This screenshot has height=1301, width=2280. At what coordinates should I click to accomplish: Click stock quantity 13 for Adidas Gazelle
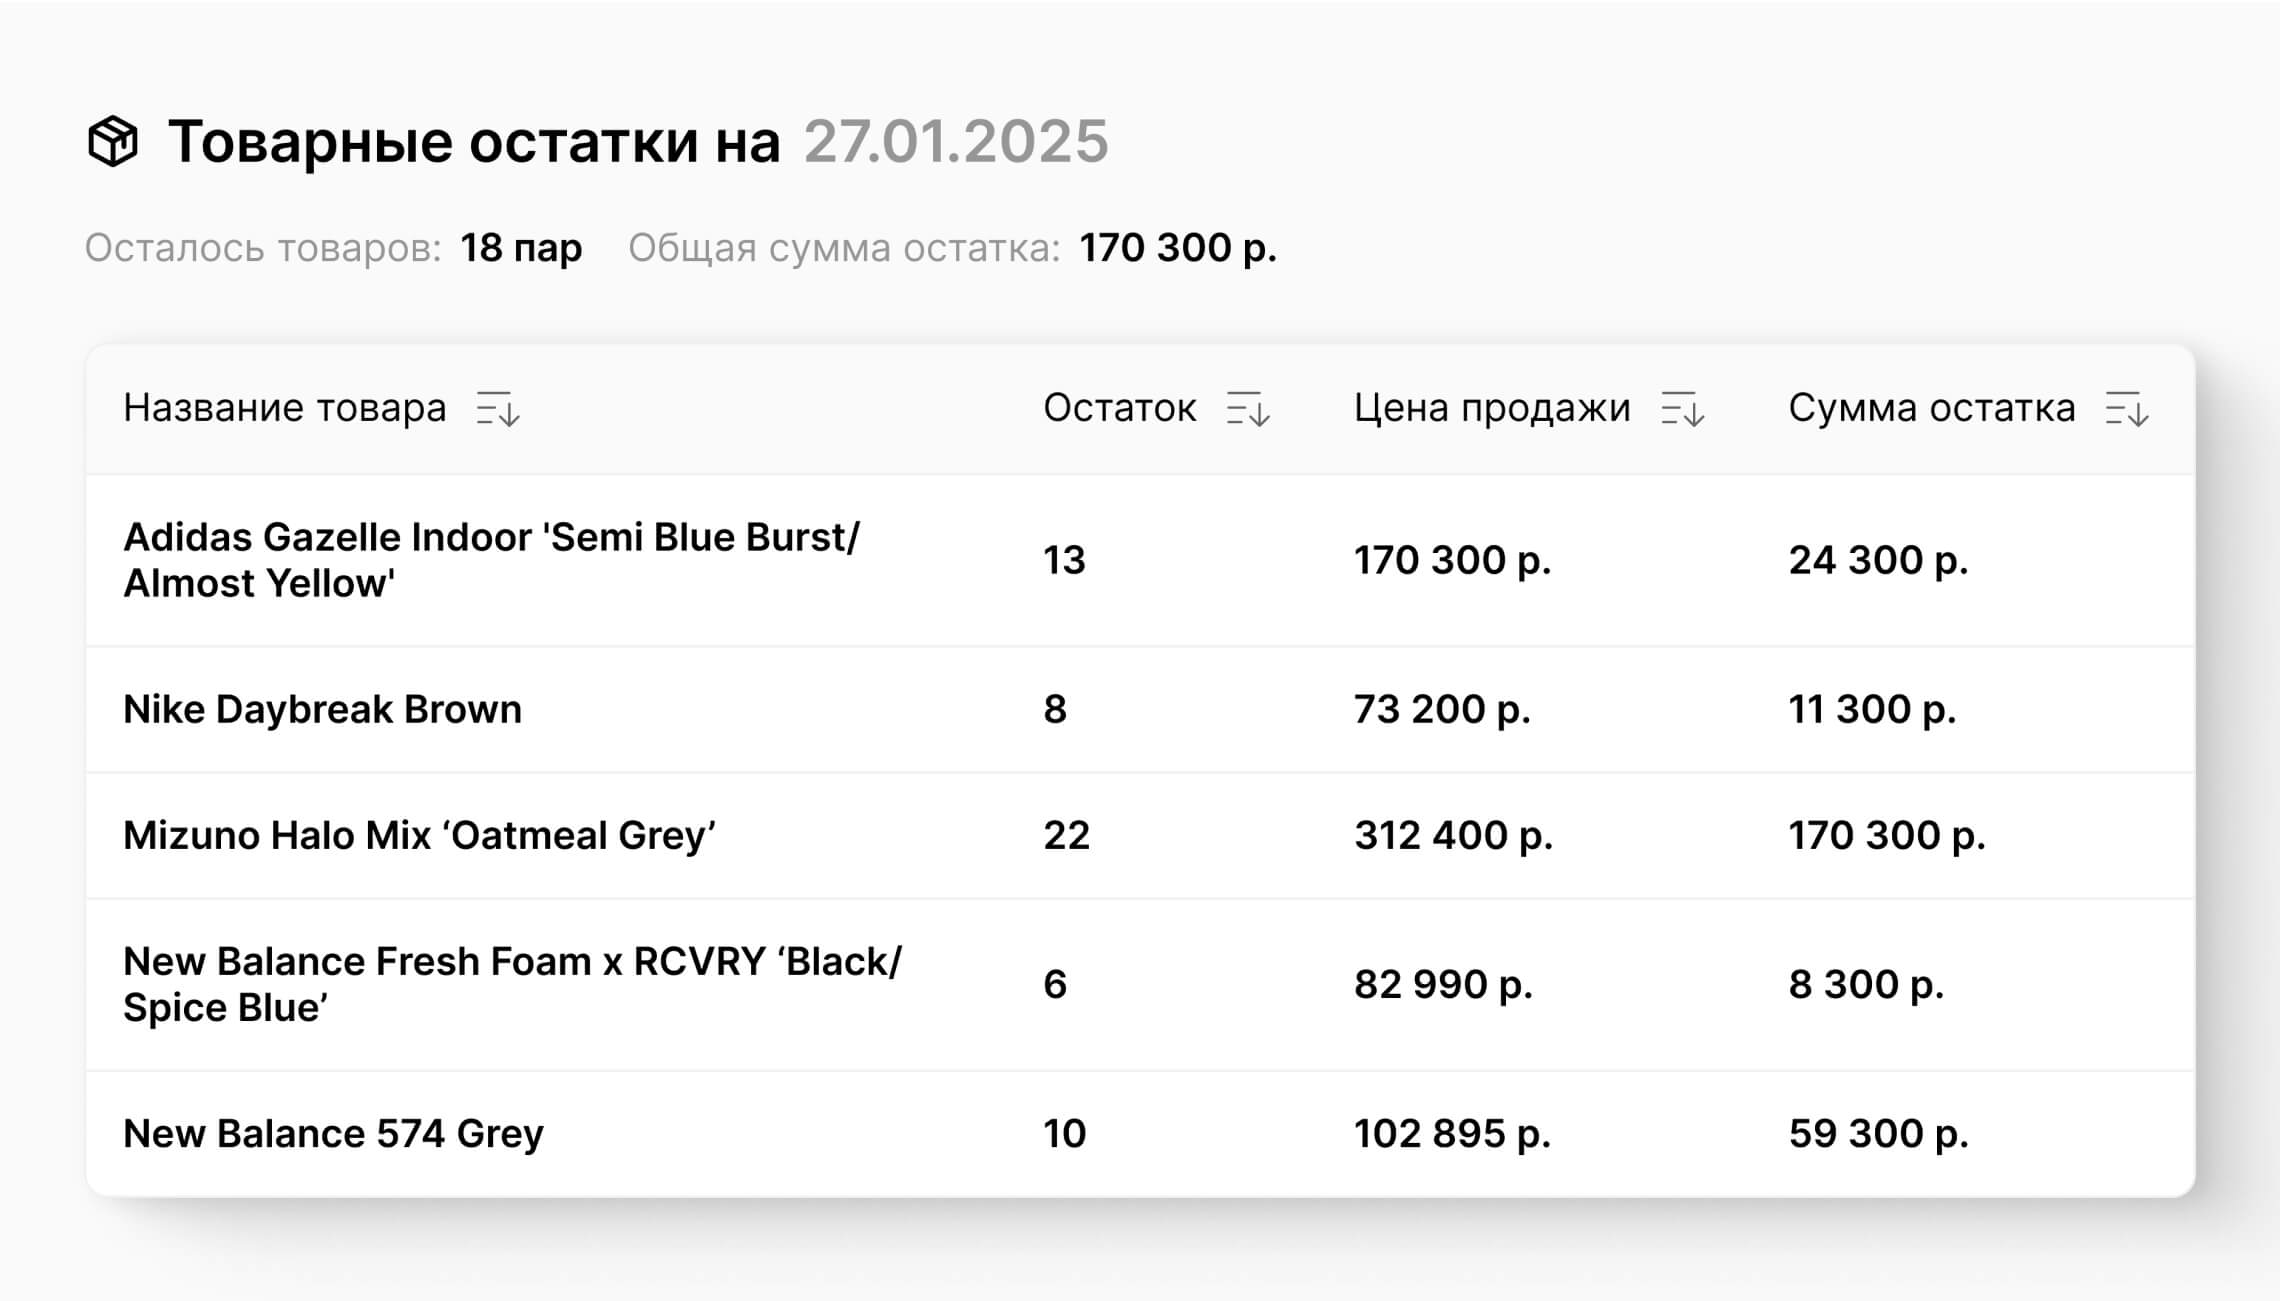coord(1064,560)
